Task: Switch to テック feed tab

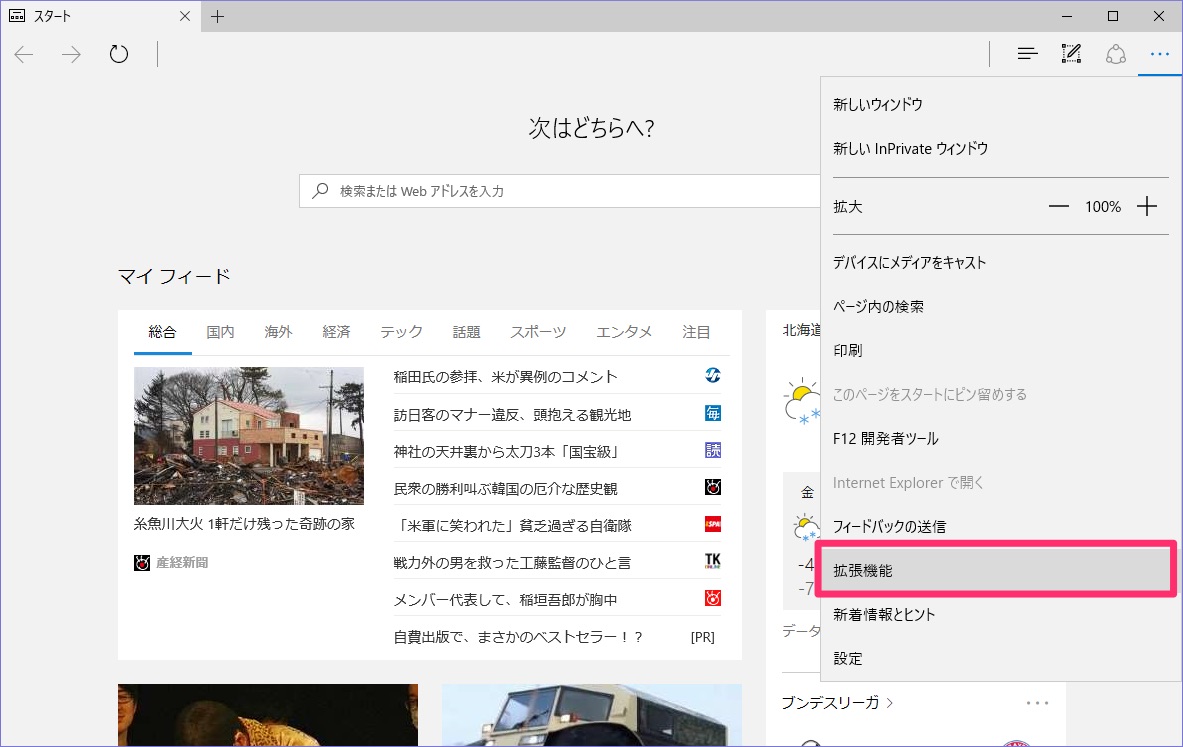Action: tap(401, 332)
